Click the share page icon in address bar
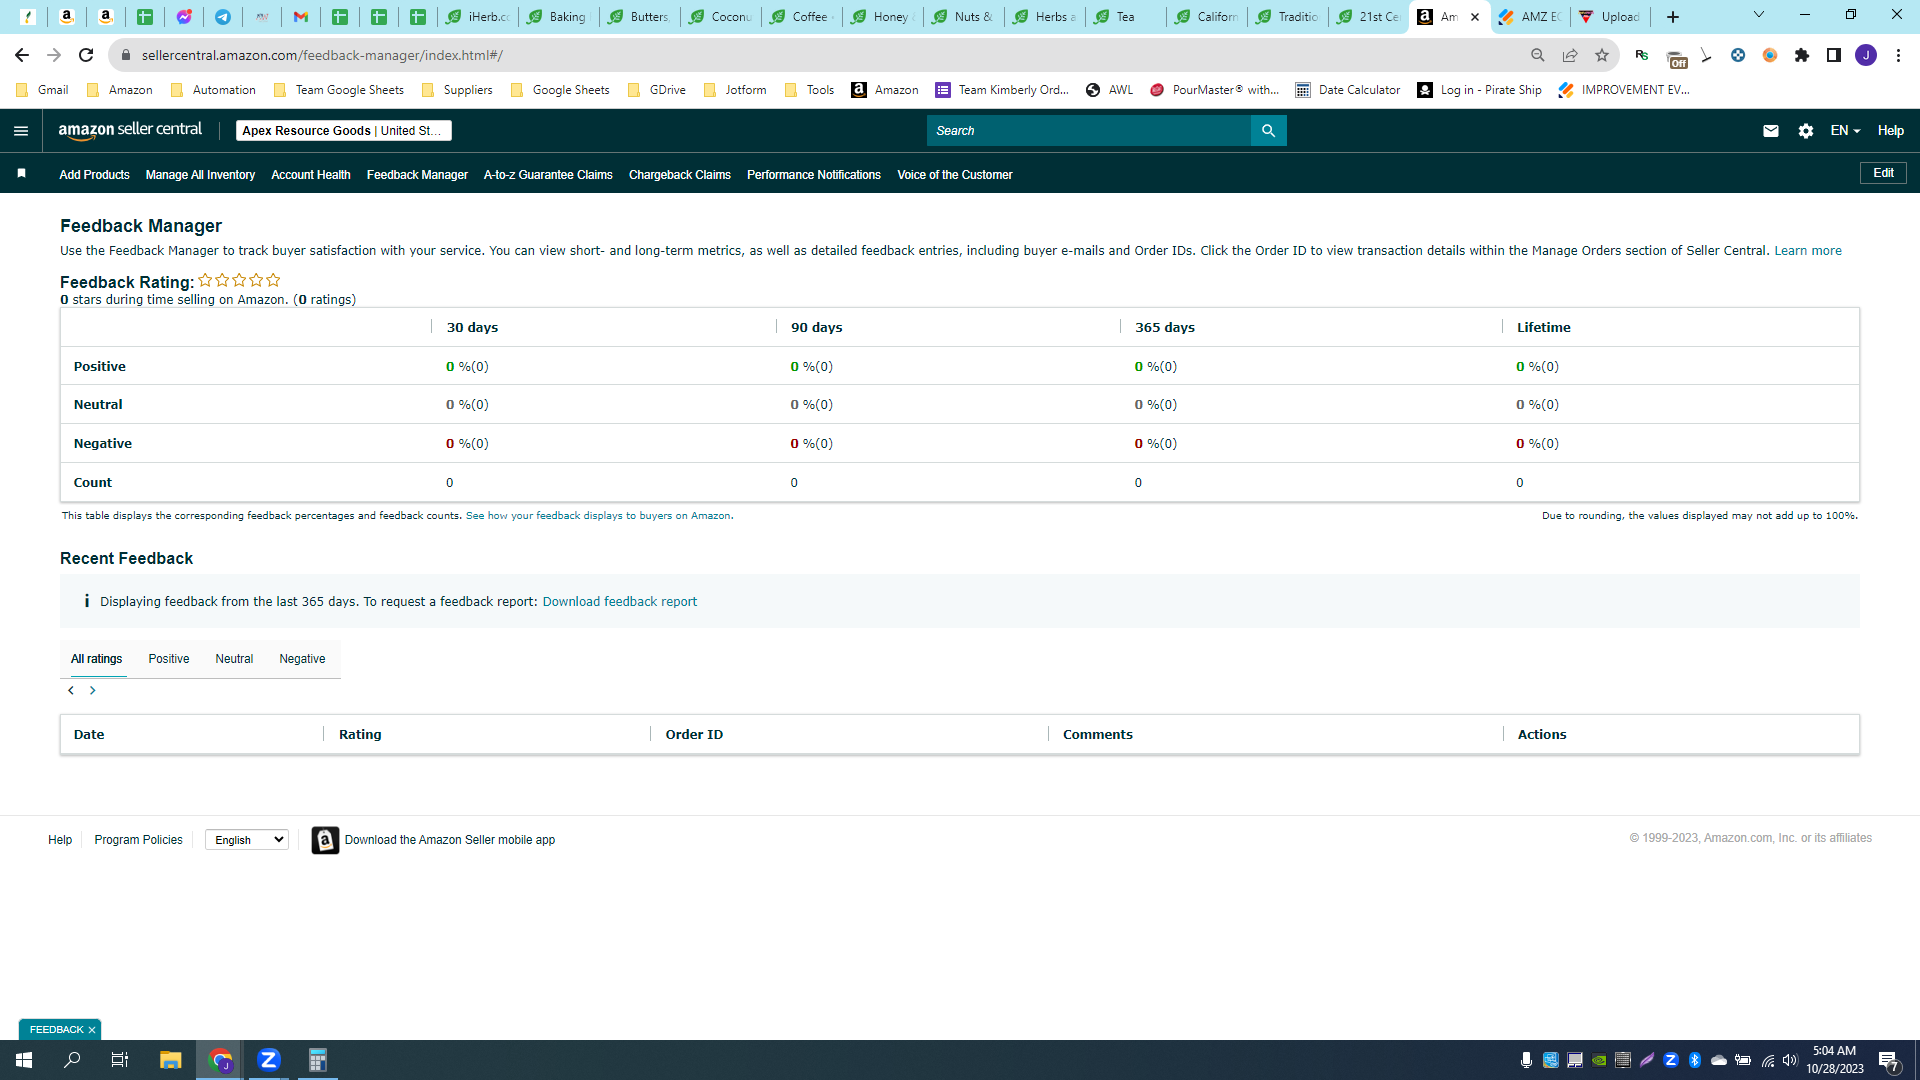Image resolution: width=1920 pixels, height=1080 pixels. click(x=1570, y=55)
